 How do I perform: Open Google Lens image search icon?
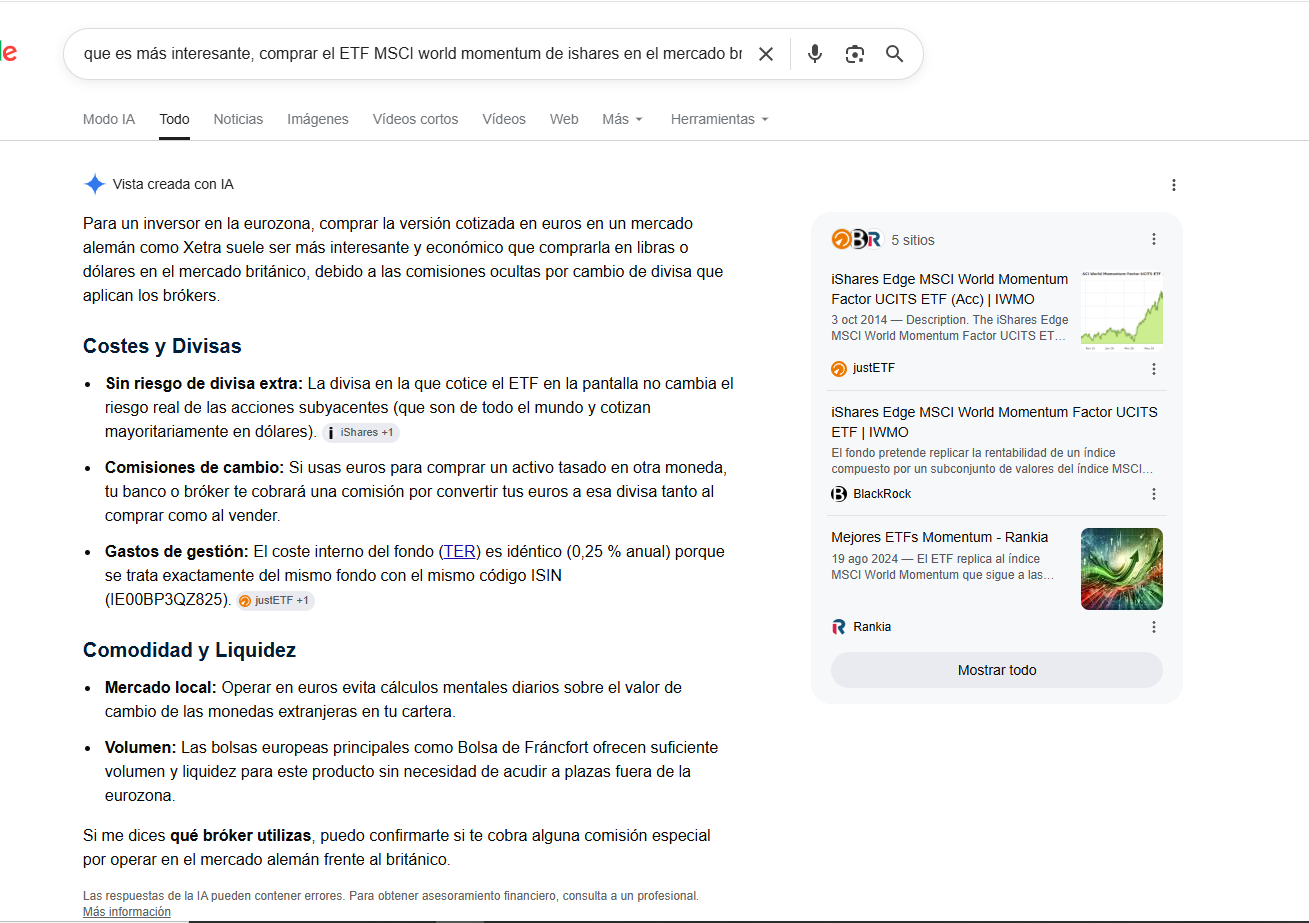pos(855,54)
